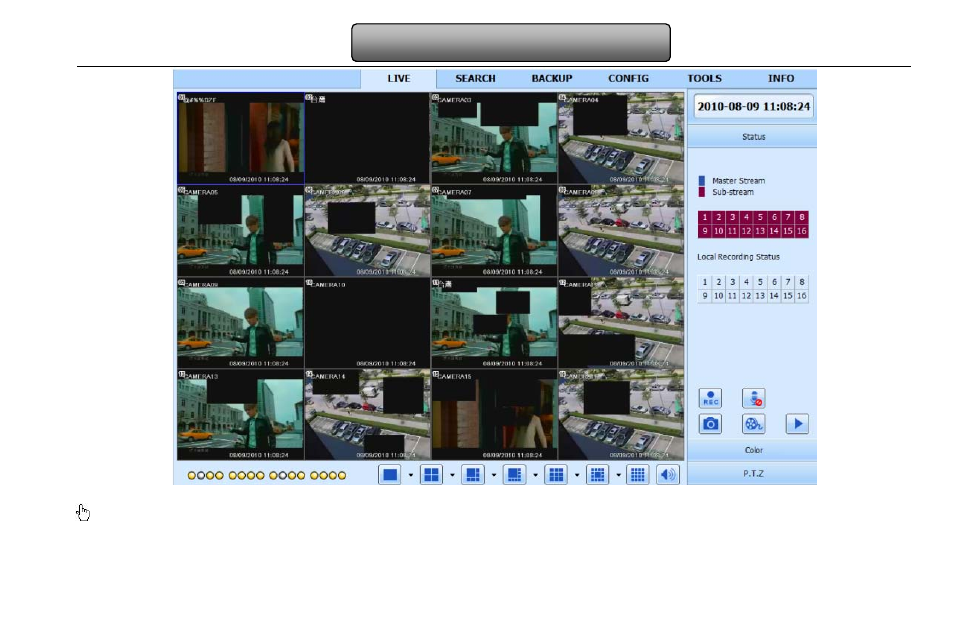Viewport: 954px width, 636px height.
Task: Open playback with the film reel icon
Action: point(754,424)
